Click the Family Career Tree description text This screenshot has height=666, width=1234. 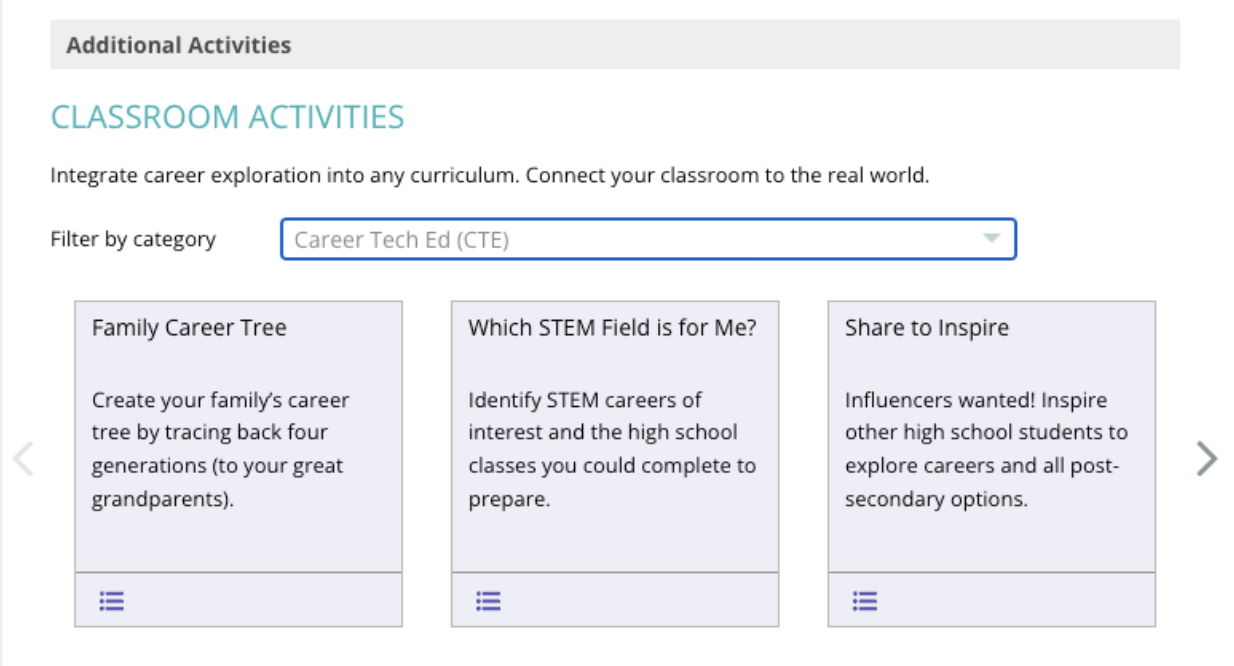coord(222,449)
